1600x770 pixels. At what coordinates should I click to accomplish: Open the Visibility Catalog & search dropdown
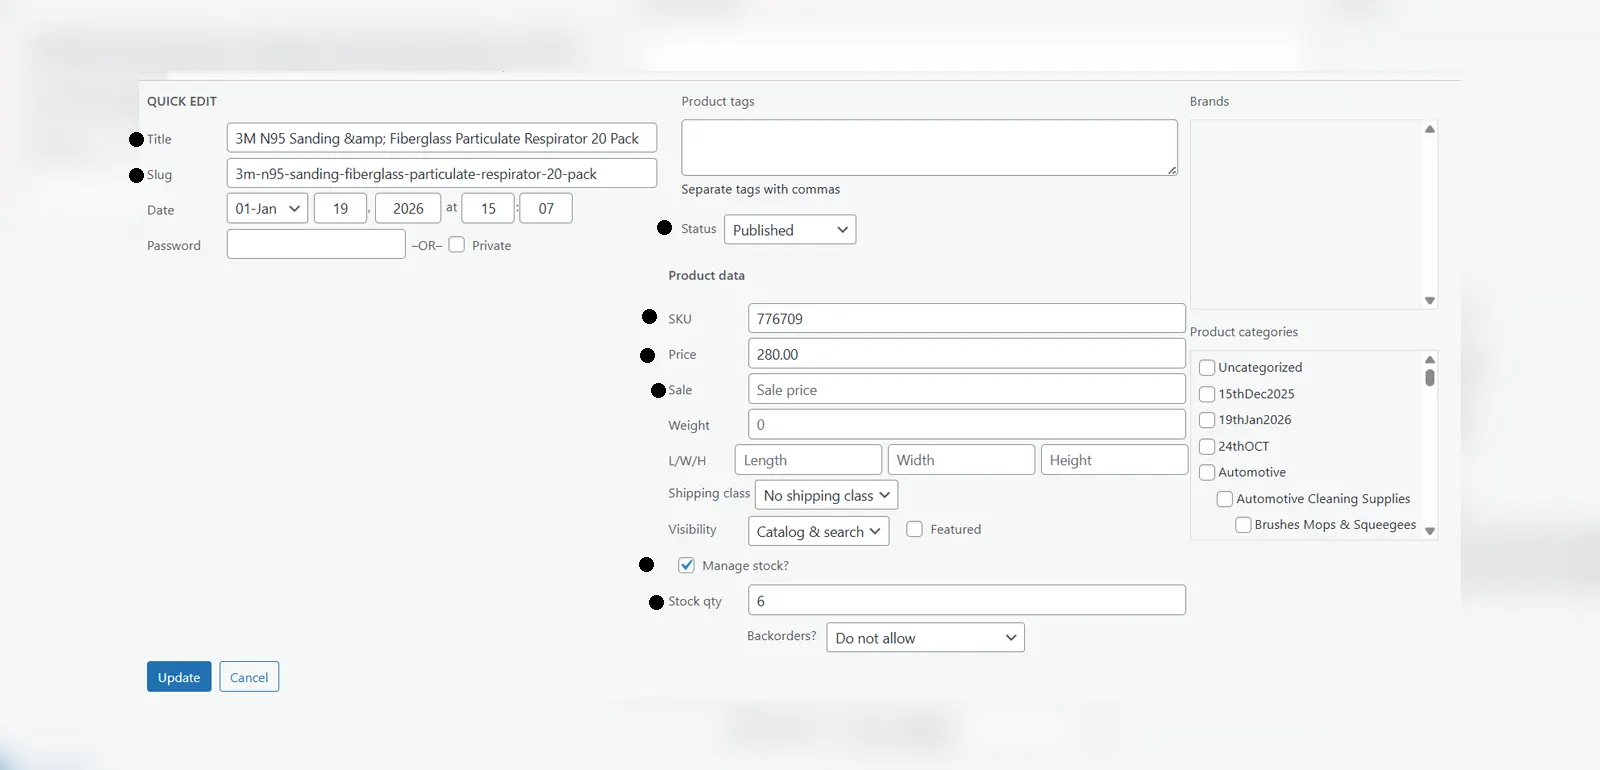coord(817,531)
